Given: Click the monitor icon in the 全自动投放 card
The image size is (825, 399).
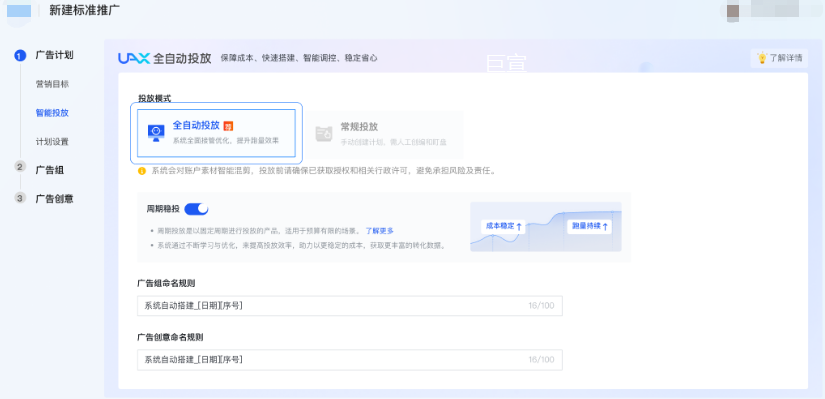Looking at the screenshot, I should [156, 133].
